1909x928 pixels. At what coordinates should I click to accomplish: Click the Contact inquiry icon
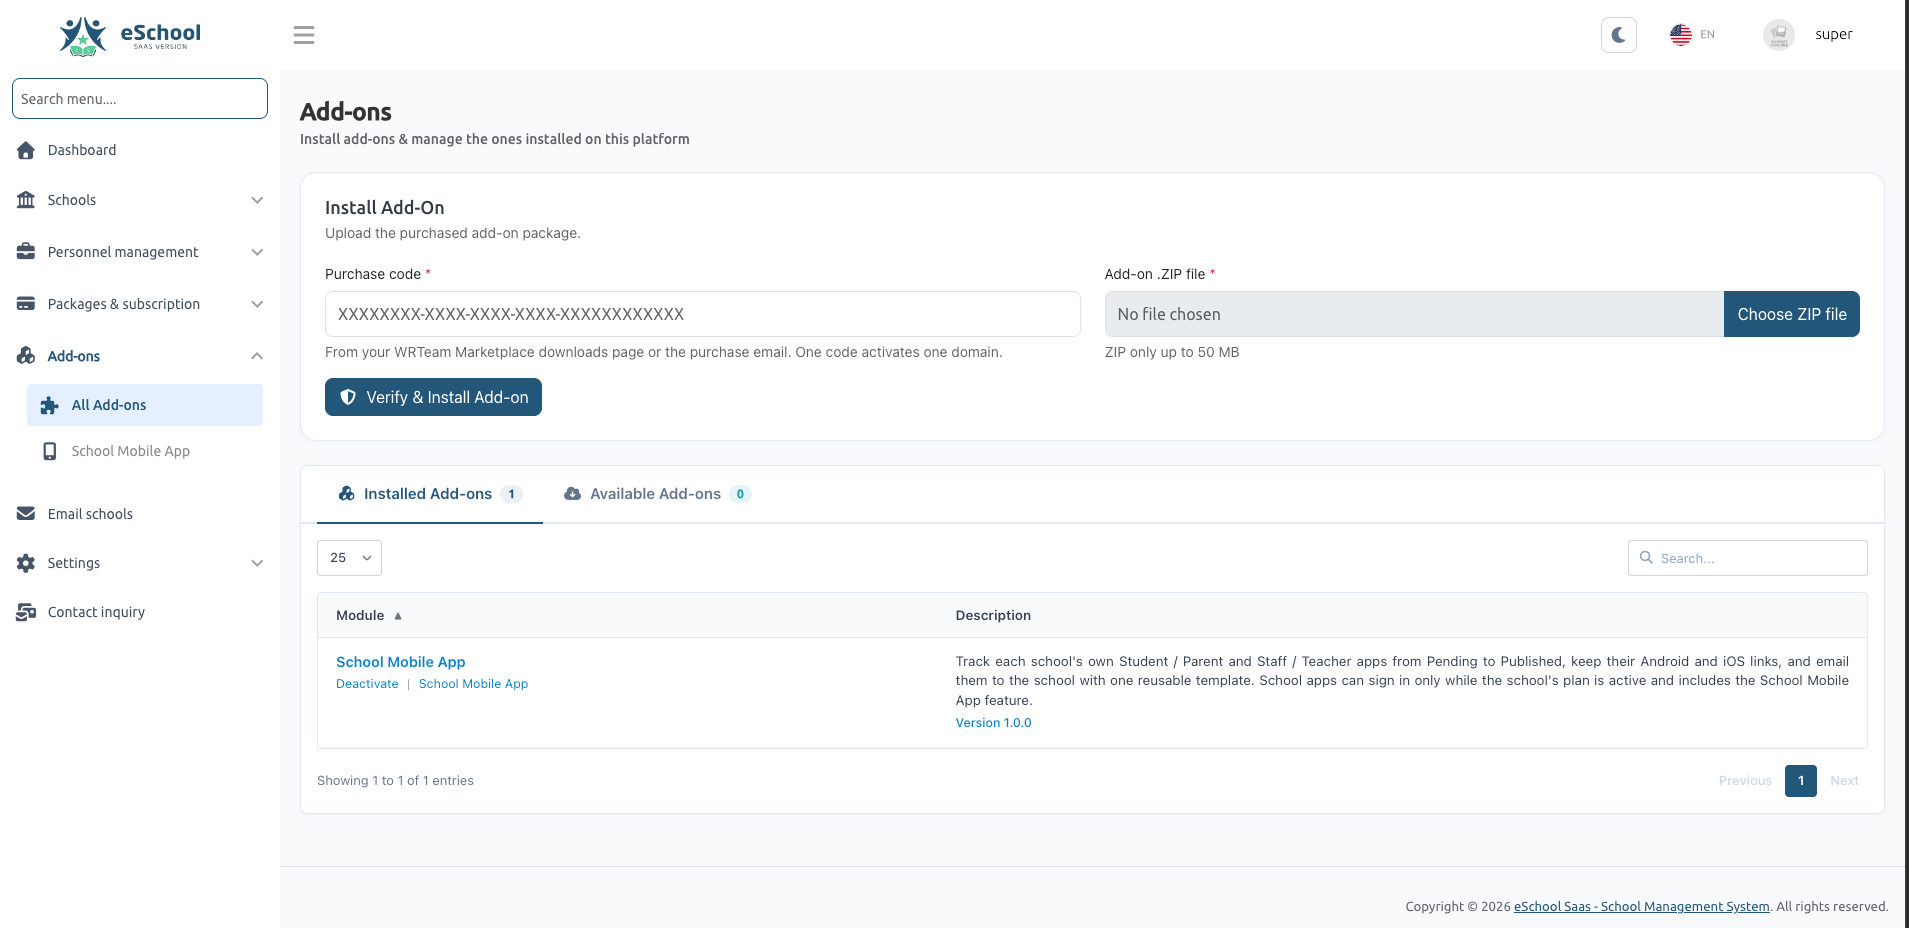point(26,612)
